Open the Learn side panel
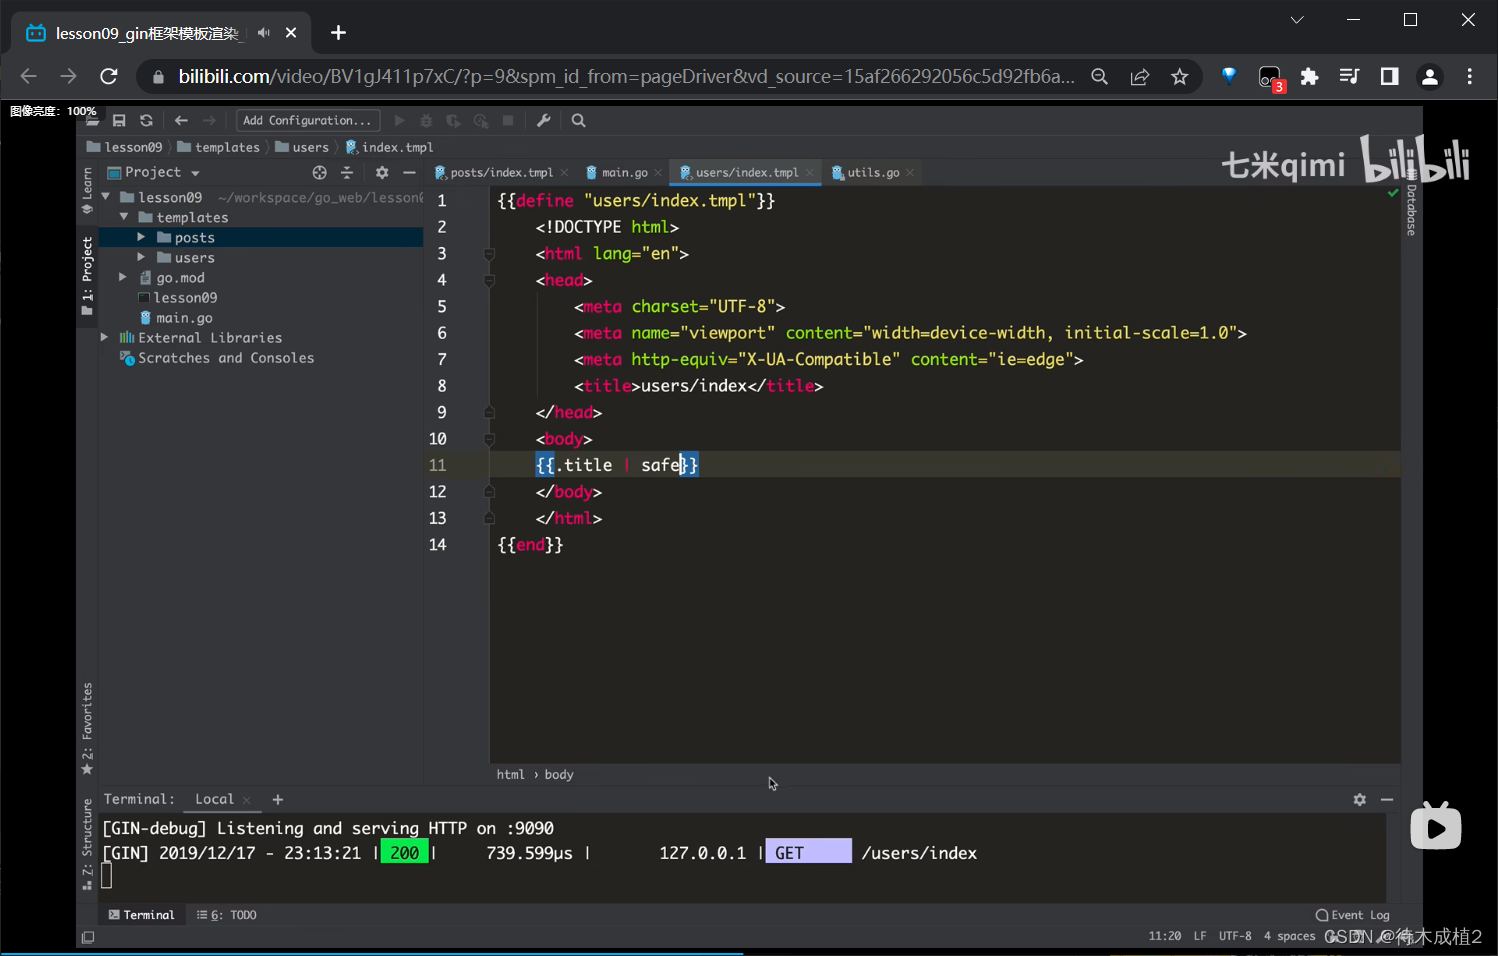The image size is (1498, 956). [x=87, y=190]
